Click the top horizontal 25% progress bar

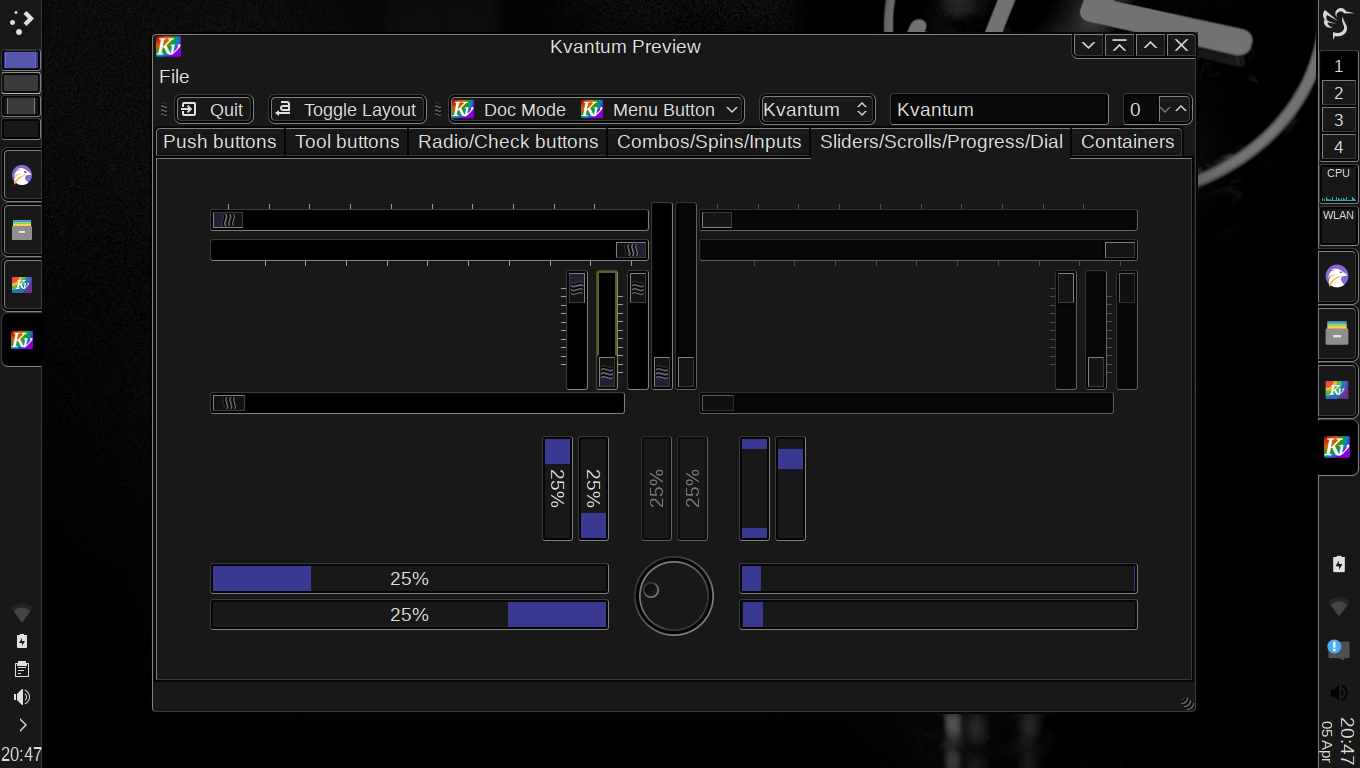pos(409,579)
